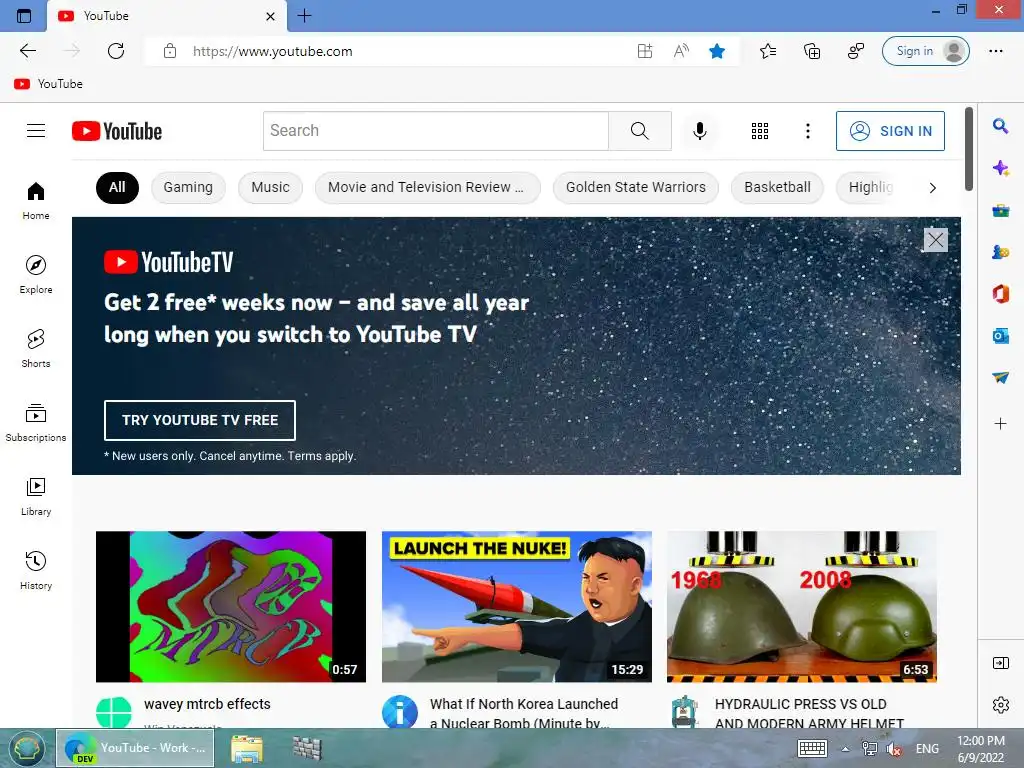Open Collections in Edge toolbar

point(812,51)
